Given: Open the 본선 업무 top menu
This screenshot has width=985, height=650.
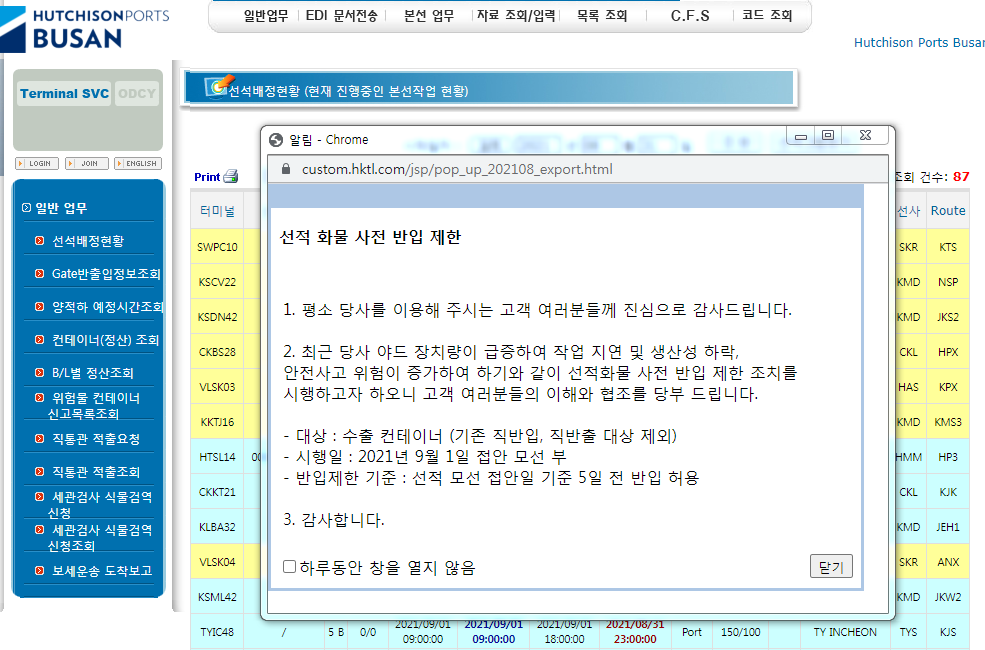Looking at the screenshot, I should (x=428, y=16).
